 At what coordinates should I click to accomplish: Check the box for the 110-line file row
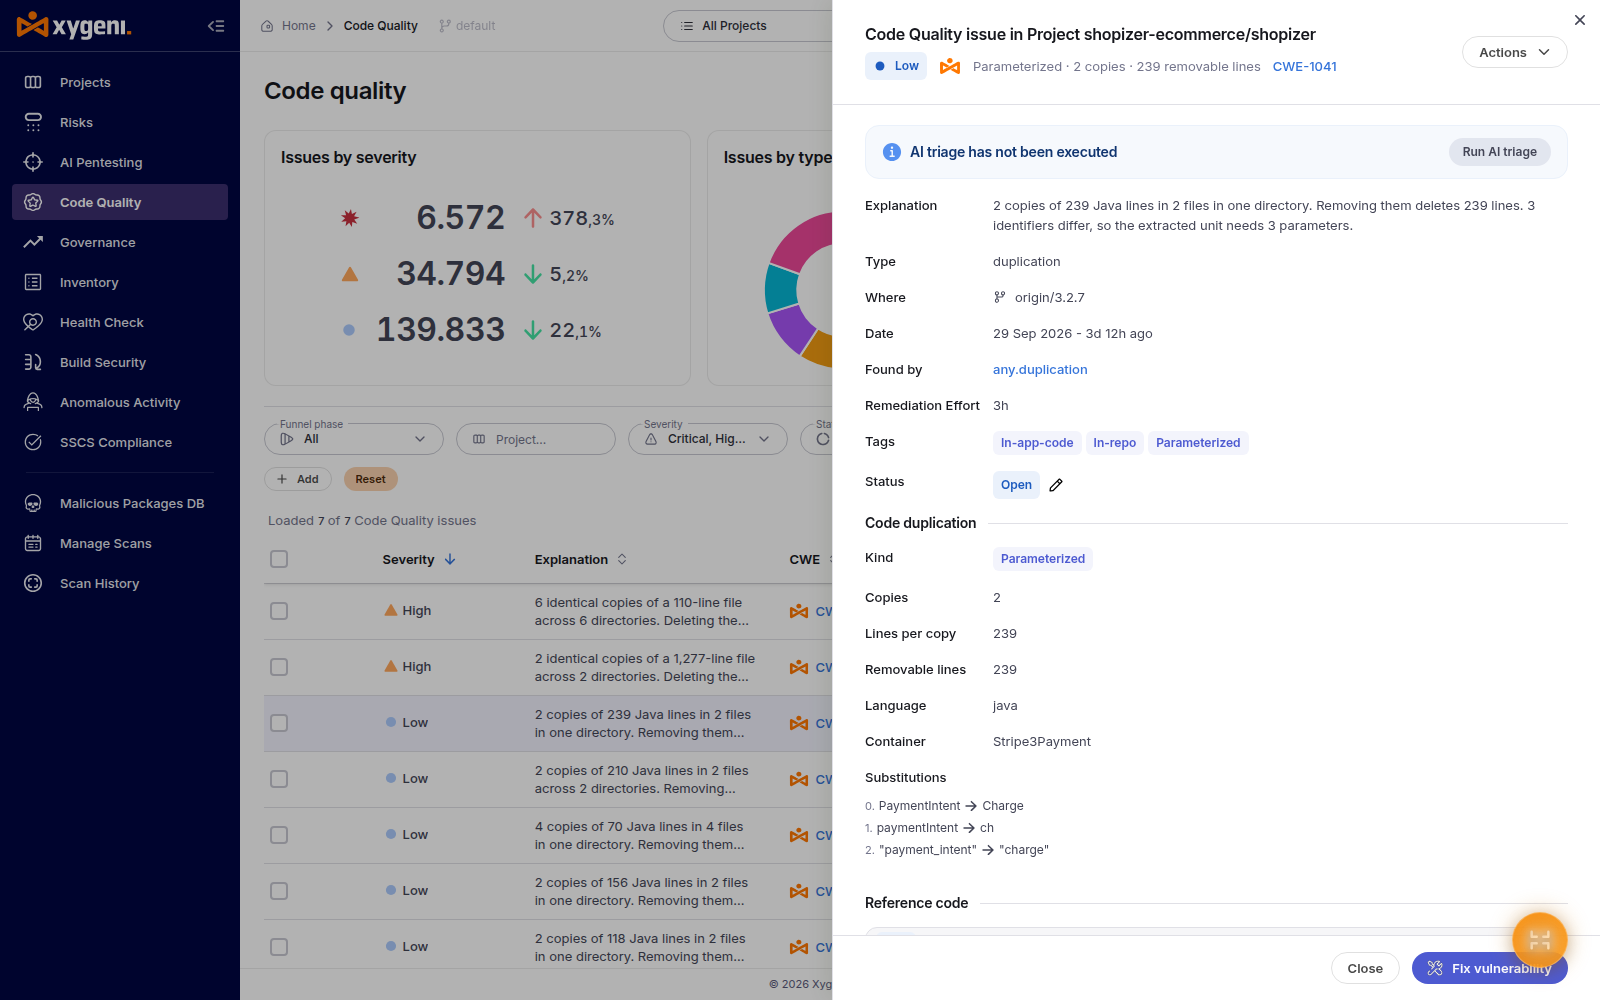pos(279,611)
